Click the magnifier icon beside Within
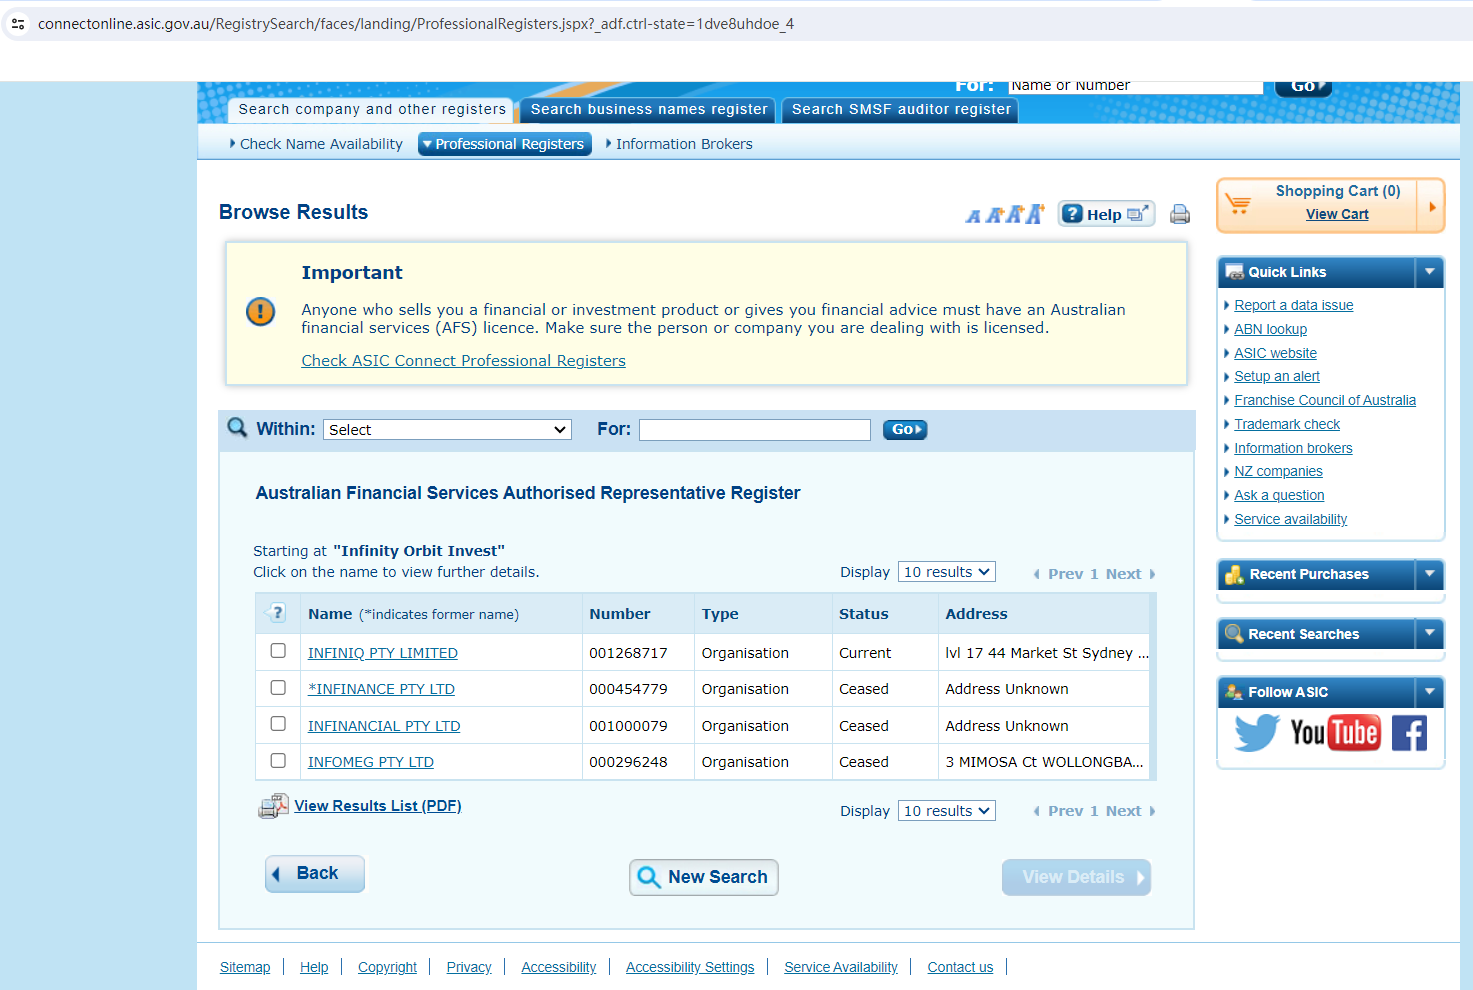Viewport: 1473px width, 990px height. pyautogui.click(x=237, y=428)
